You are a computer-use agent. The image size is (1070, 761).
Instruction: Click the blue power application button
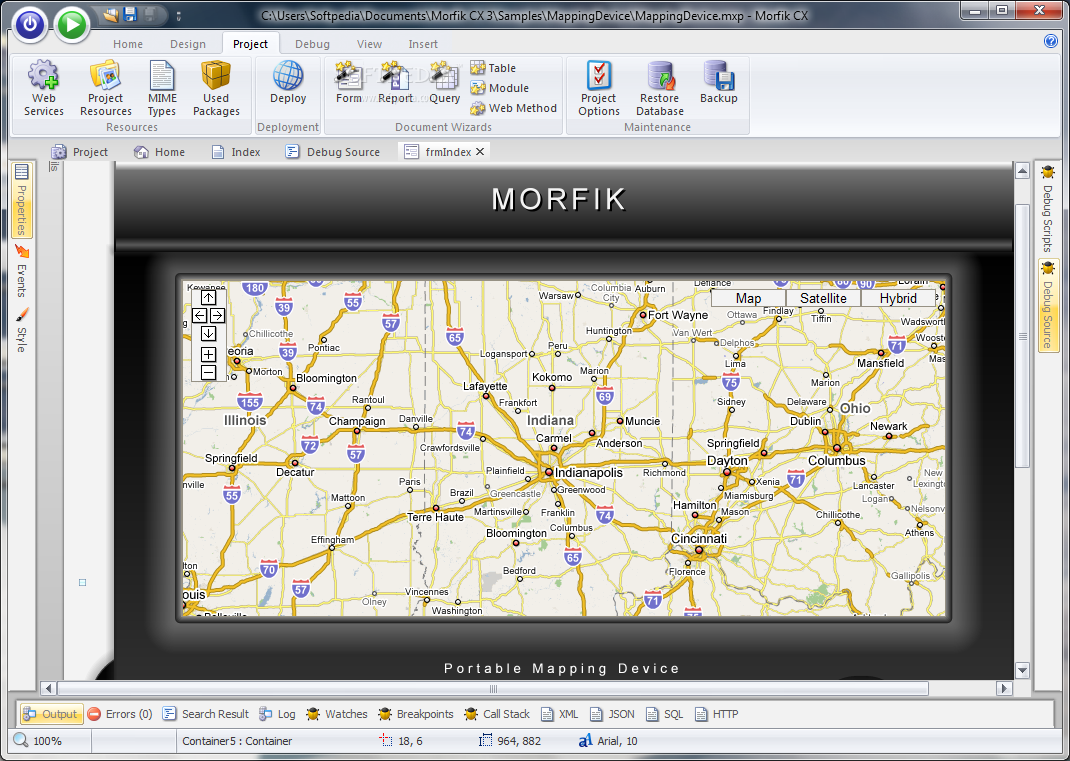pos(29,25)
